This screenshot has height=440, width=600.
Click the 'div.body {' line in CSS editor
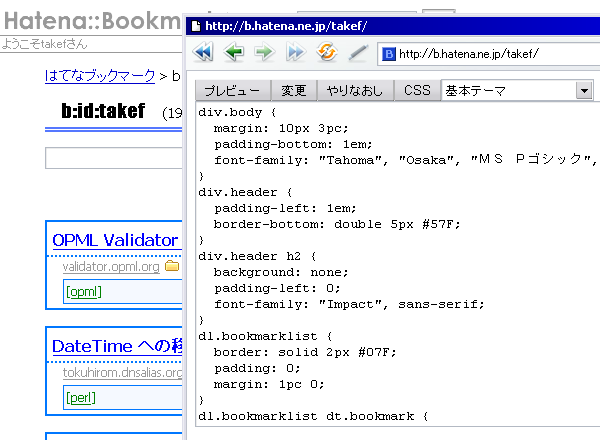[237, 112]
